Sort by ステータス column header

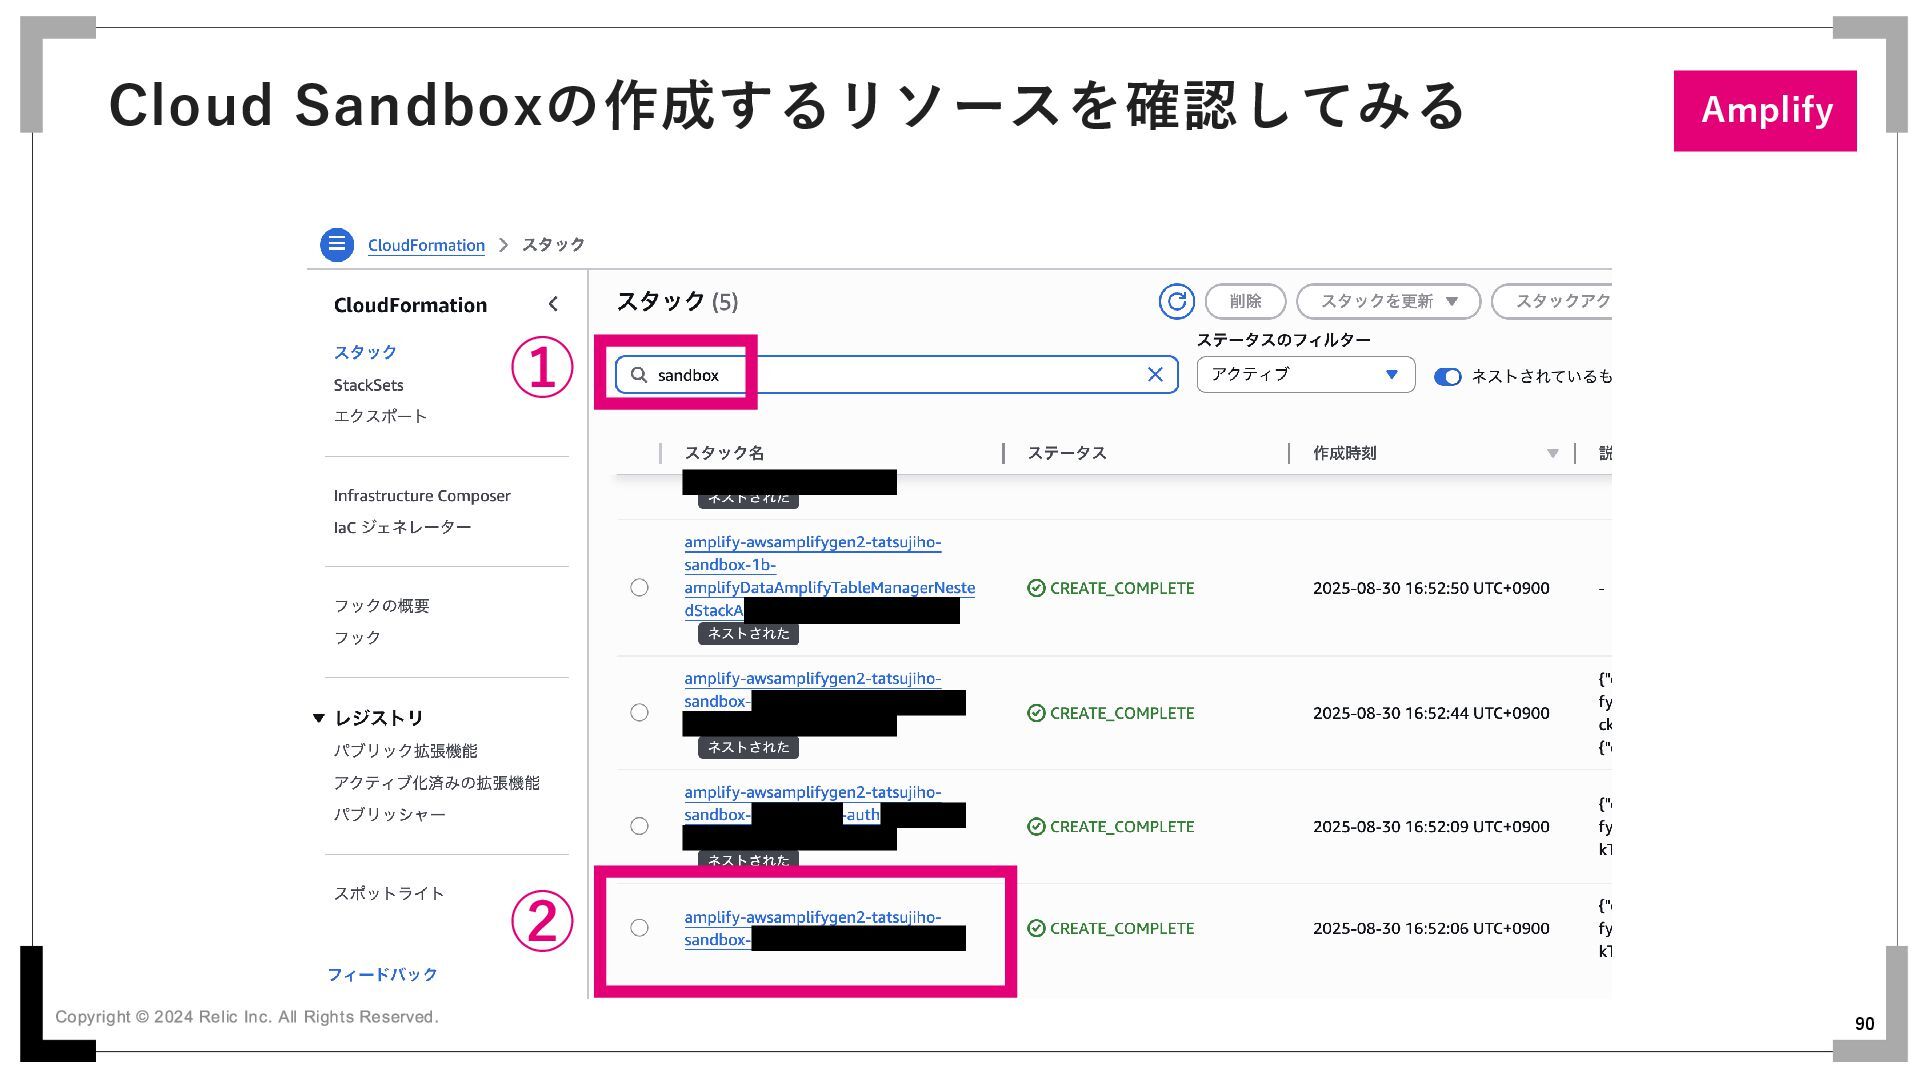[x=1067, y=453]
